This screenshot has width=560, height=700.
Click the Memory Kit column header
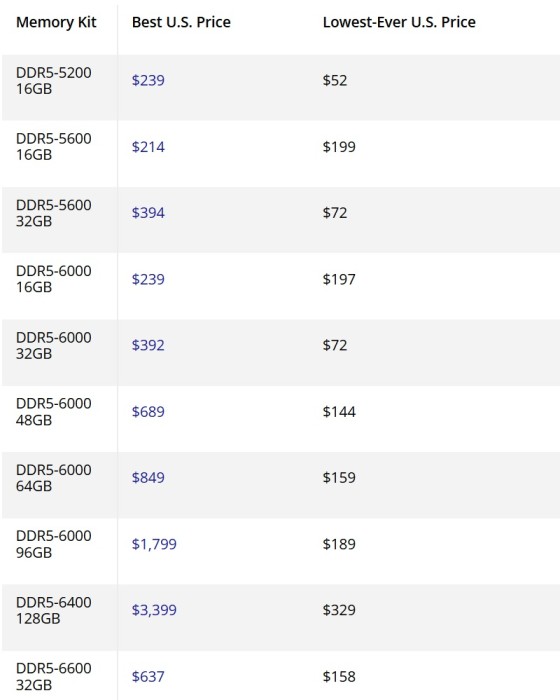coord(56,22)
